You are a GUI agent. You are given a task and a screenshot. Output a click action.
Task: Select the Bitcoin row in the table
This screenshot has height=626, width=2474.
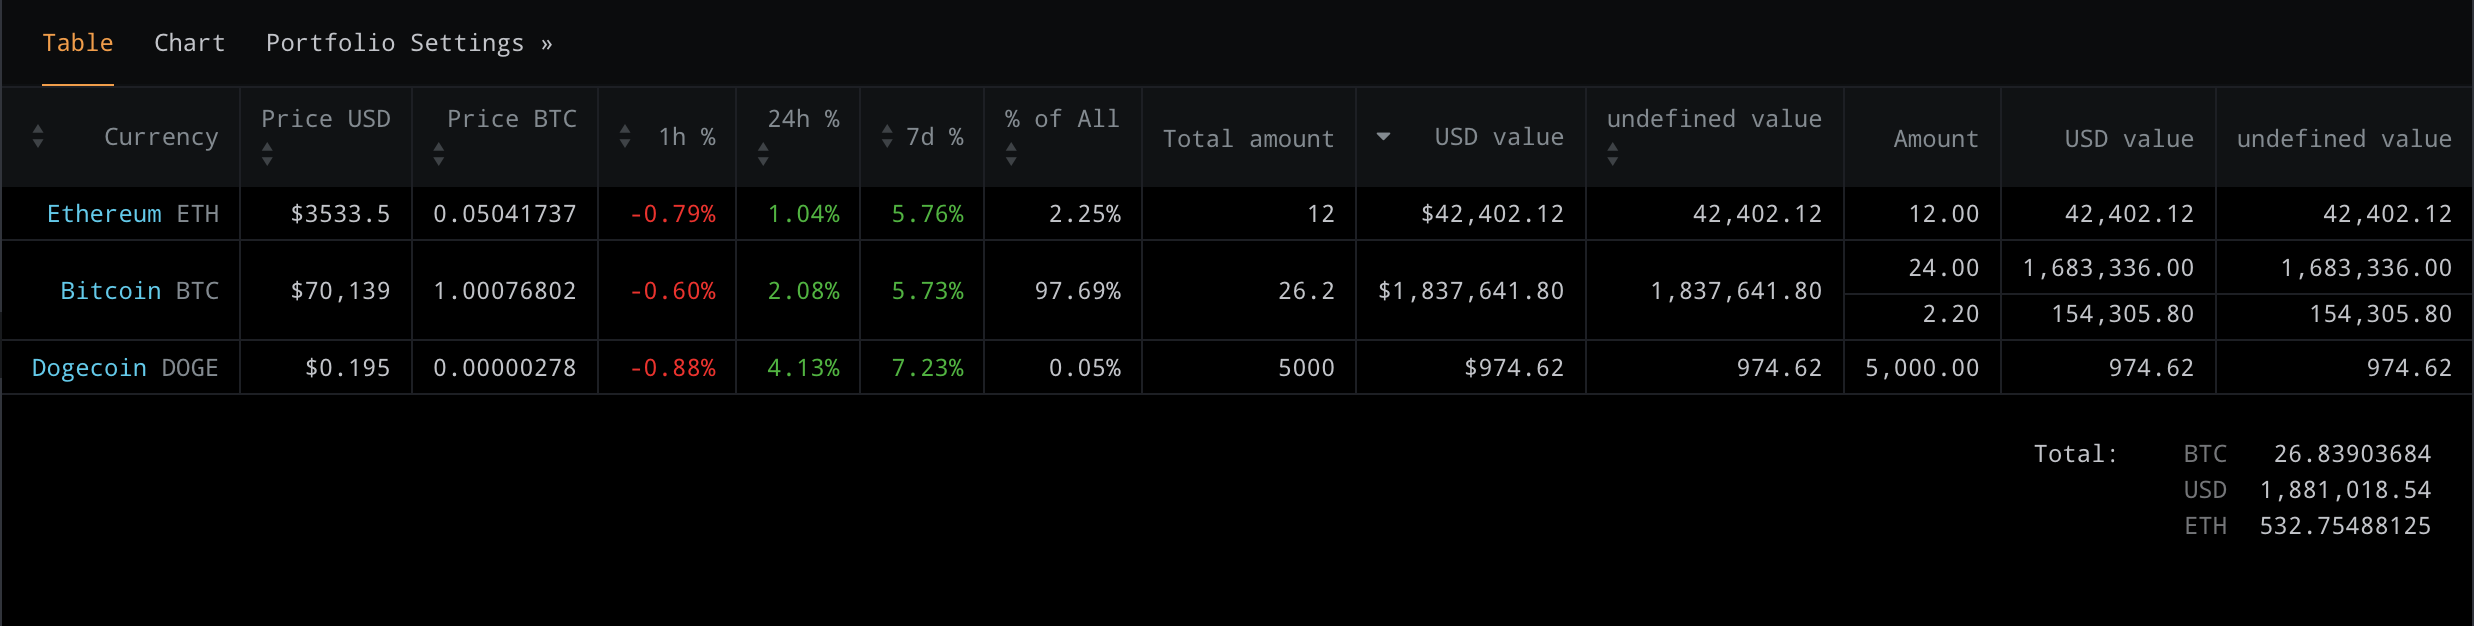(x=111, y=290)
